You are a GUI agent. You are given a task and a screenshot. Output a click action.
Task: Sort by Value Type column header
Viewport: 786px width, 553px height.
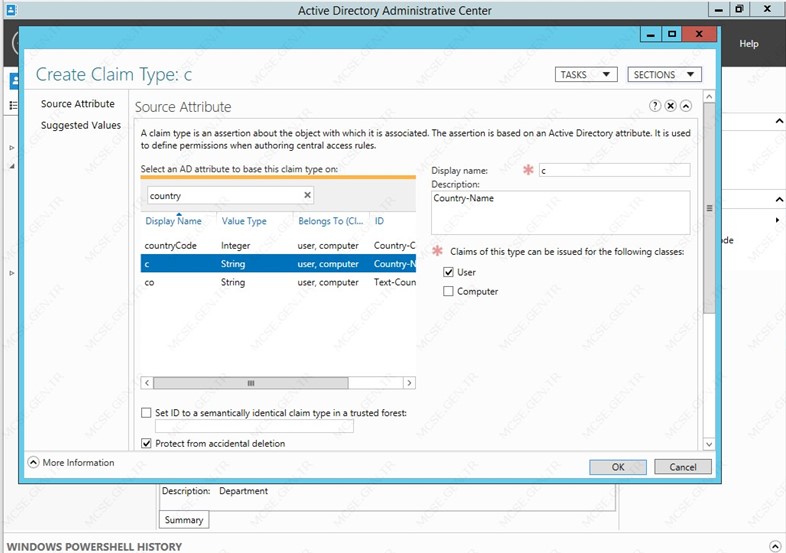coord(244,221)
